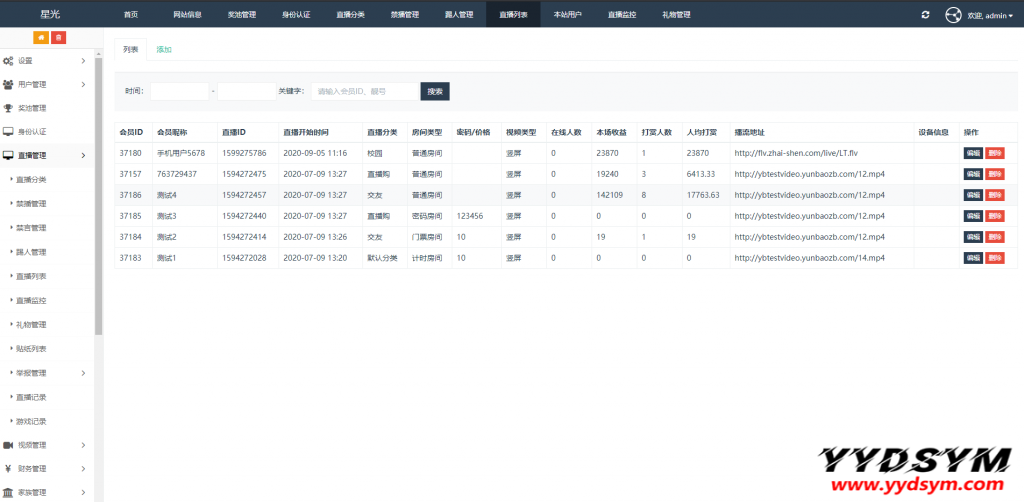
Task: Click the yen icon beside 财务管理
Action: 8,468
